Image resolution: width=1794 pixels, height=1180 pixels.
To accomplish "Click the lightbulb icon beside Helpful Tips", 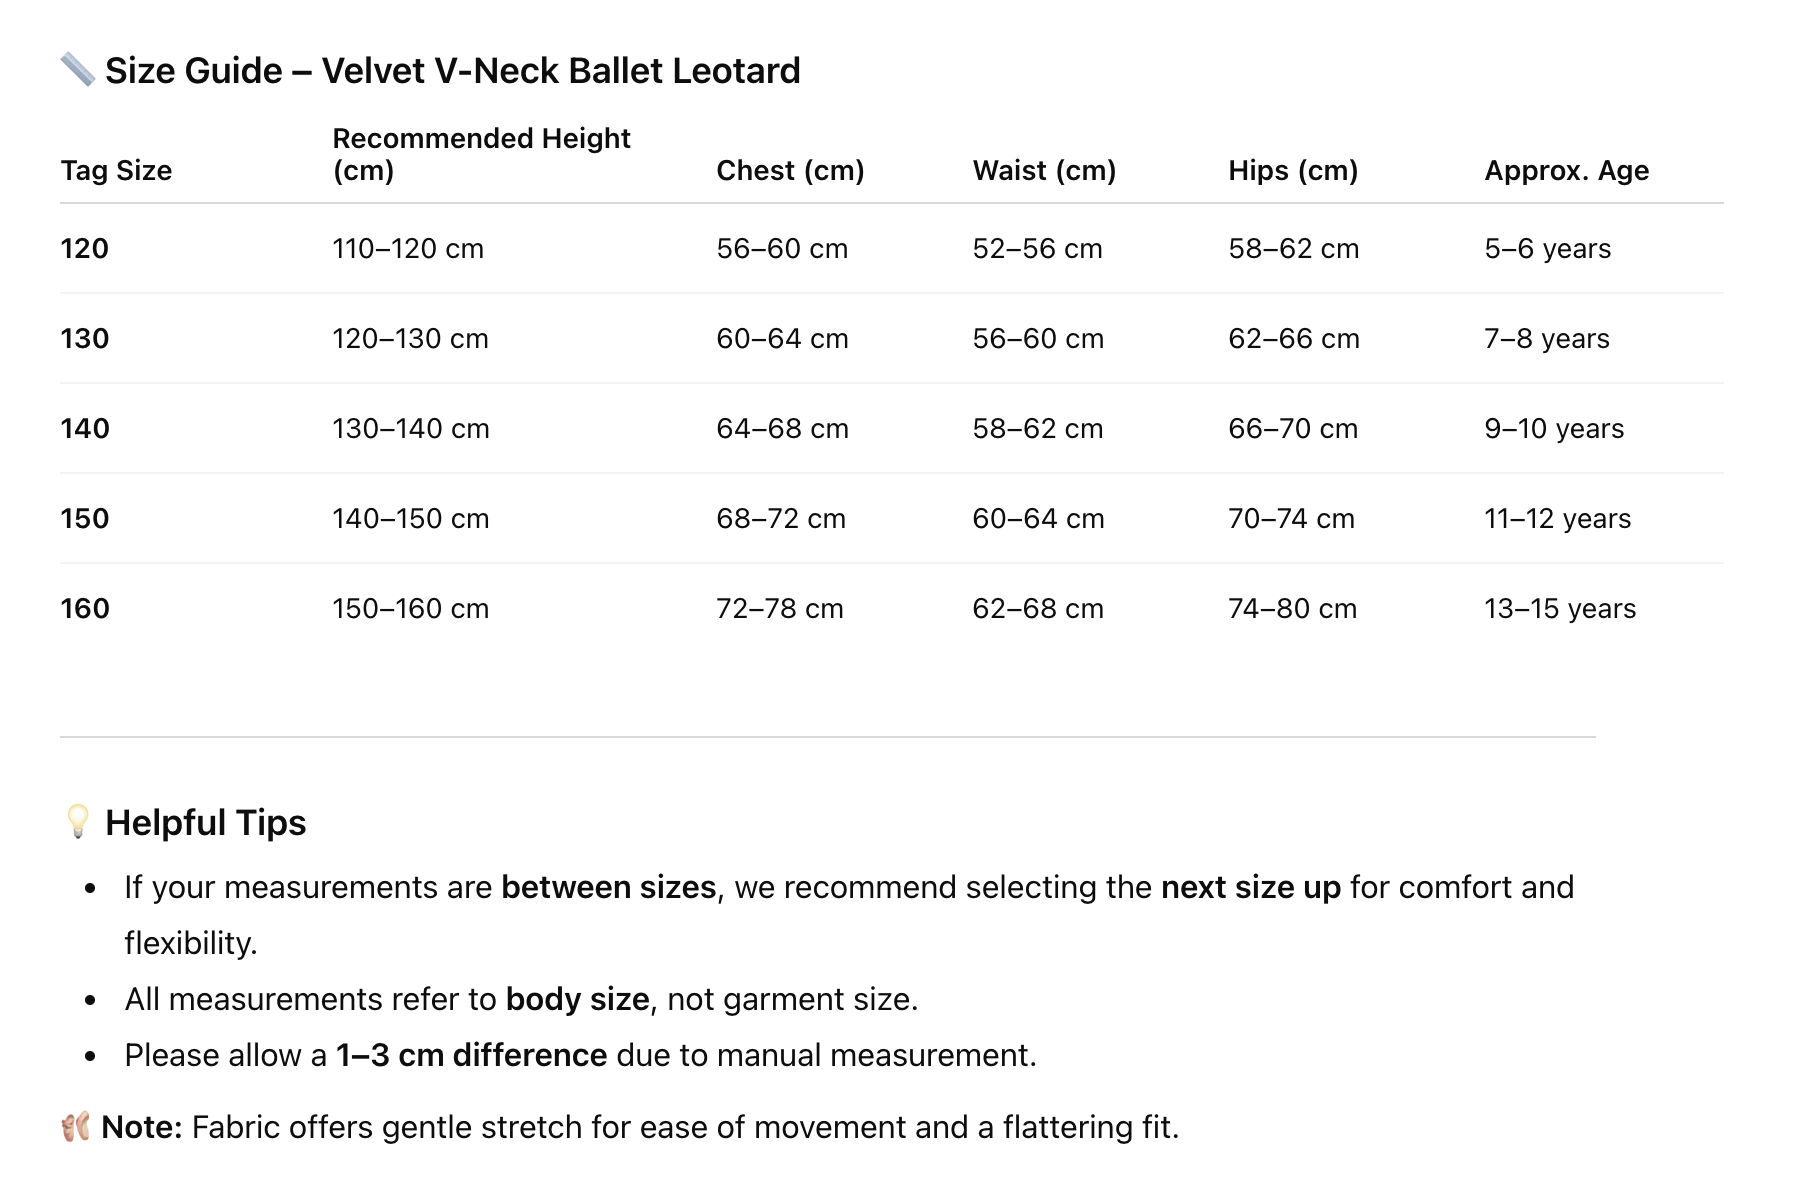I will (77, 821).
